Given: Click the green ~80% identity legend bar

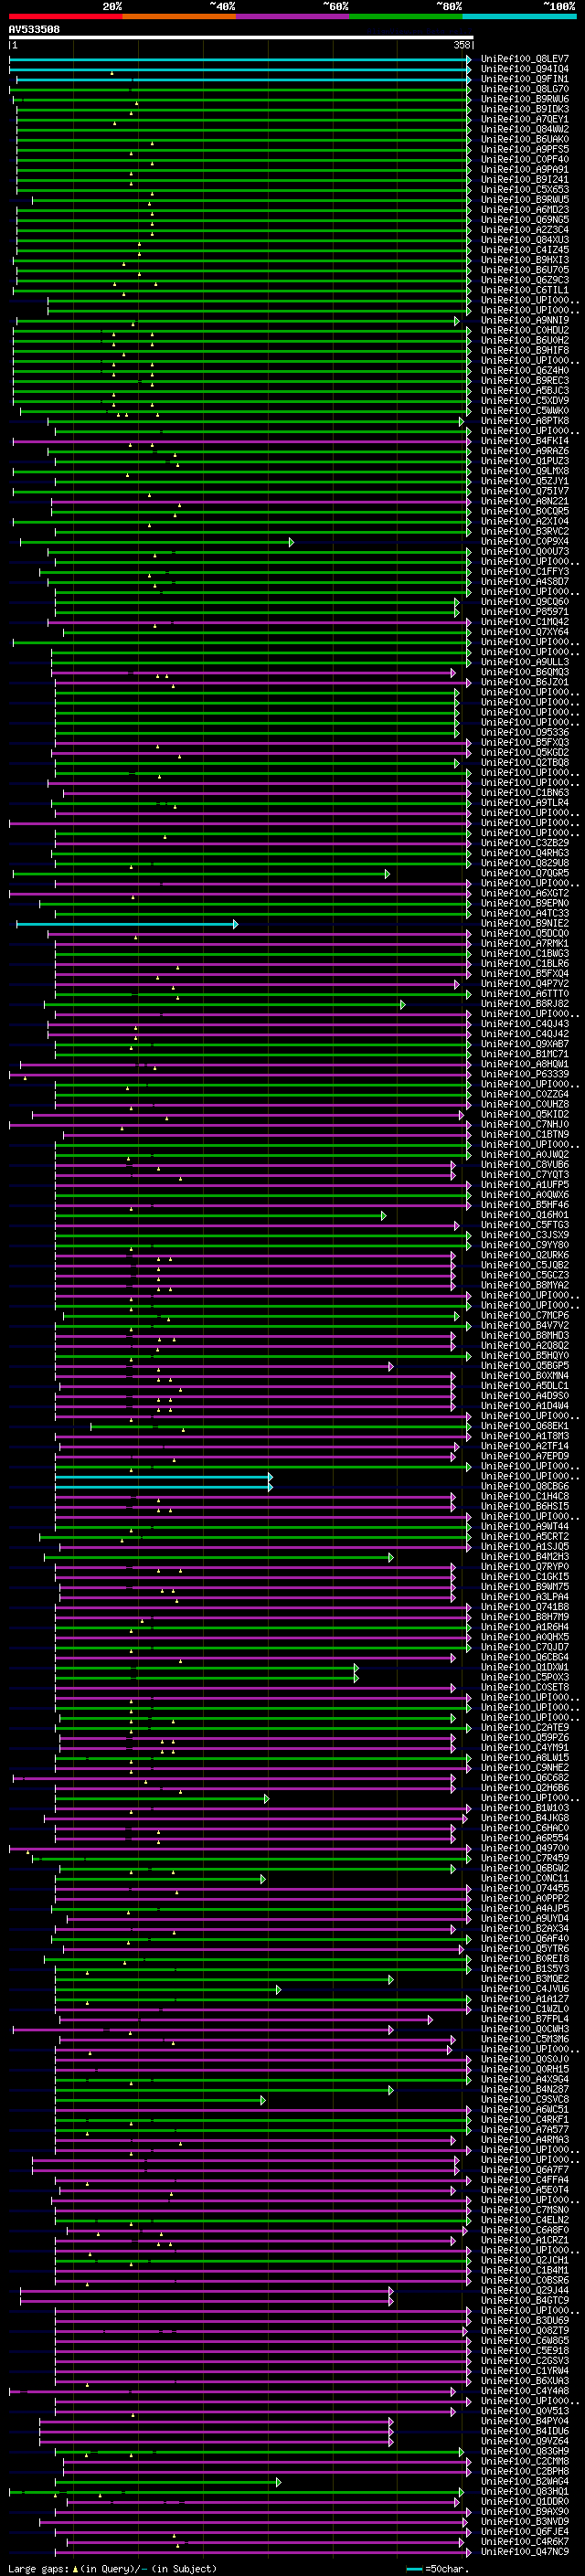Looking at the screenshot, I should pyautogui.click(x=406, y=16).
